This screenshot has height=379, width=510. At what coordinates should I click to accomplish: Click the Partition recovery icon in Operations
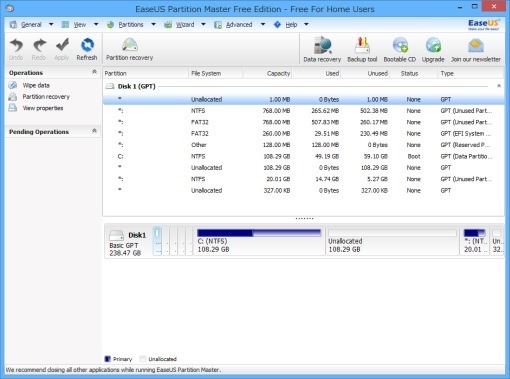pos(13,97)
